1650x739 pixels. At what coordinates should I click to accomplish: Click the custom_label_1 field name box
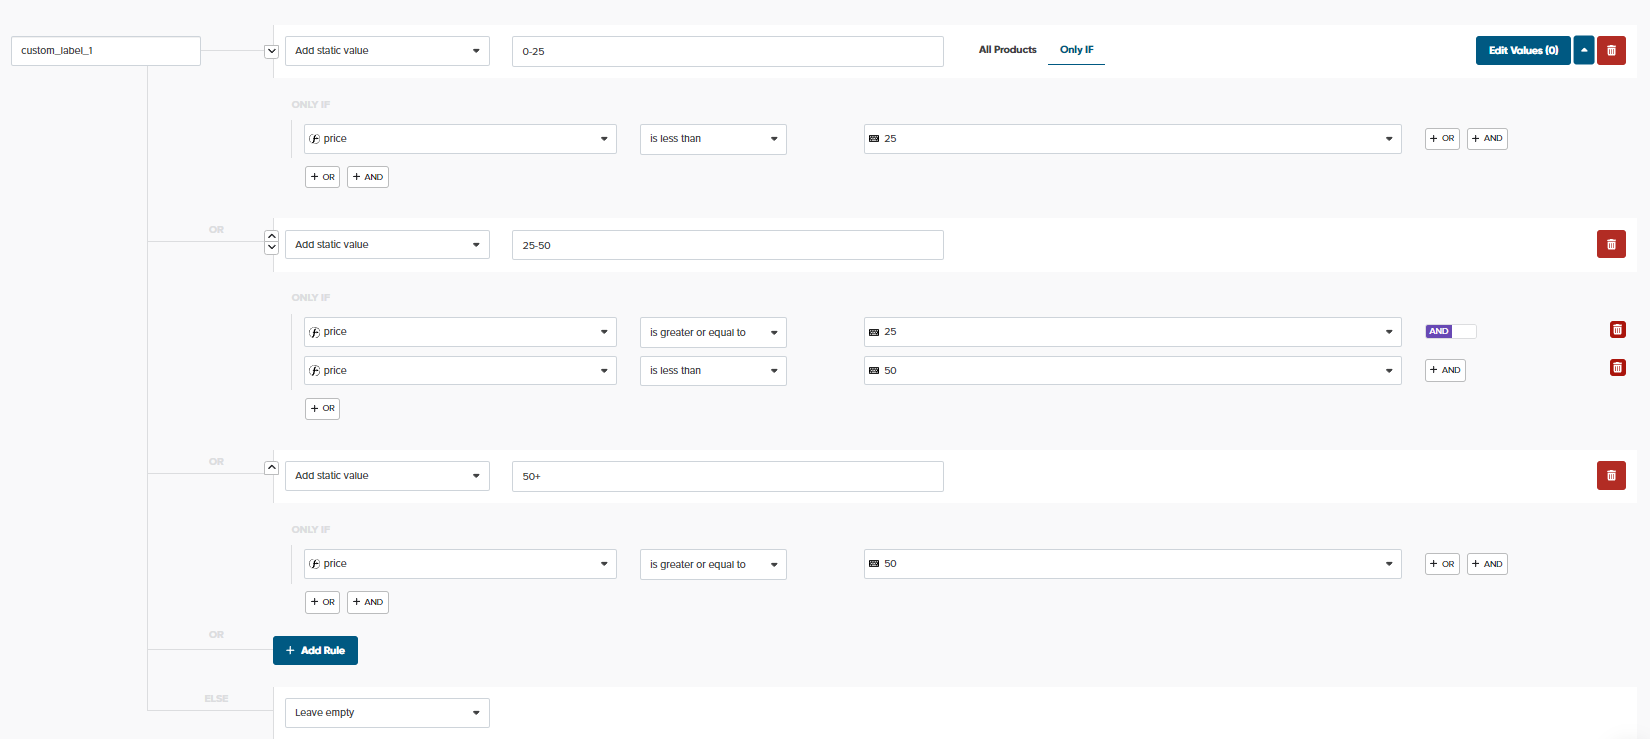click(106, 51)
